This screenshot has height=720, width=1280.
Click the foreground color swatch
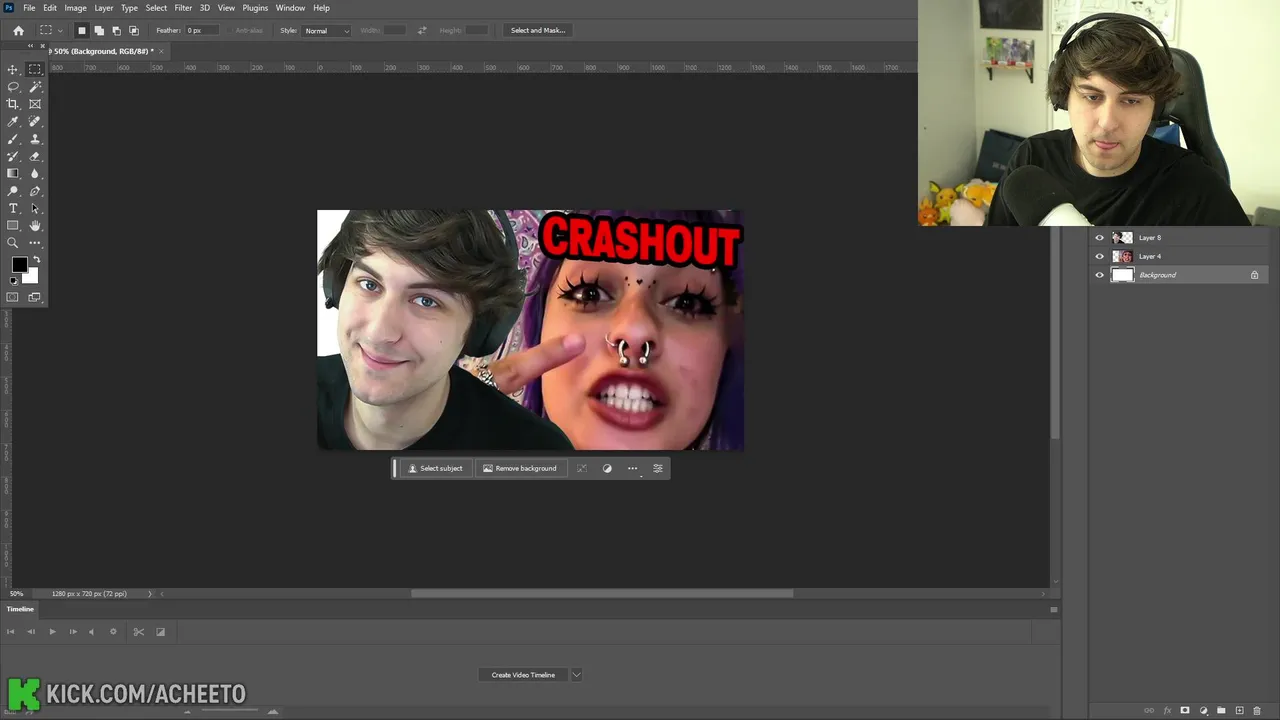18,265
